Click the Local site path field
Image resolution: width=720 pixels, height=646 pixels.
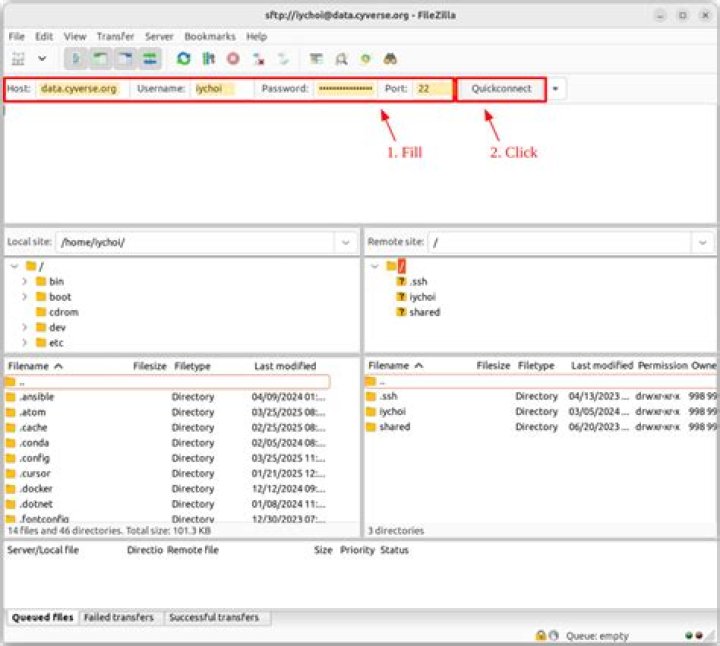click(x=196, y=242)
